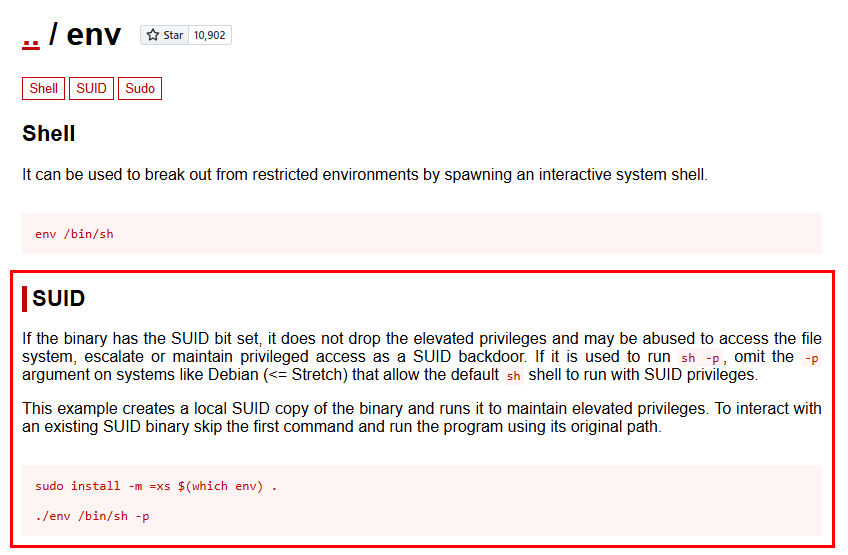Click the Shell section heading

click(49, 134)
